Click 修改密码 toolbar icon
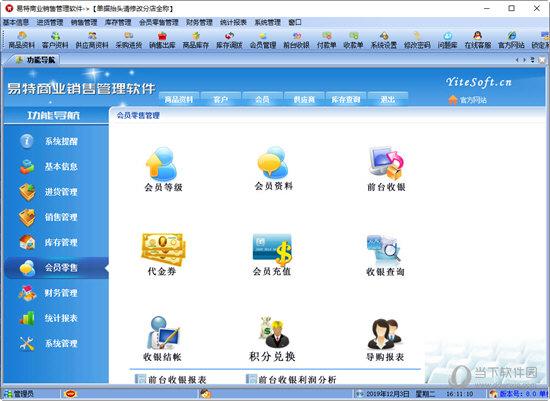 (417, 40)
